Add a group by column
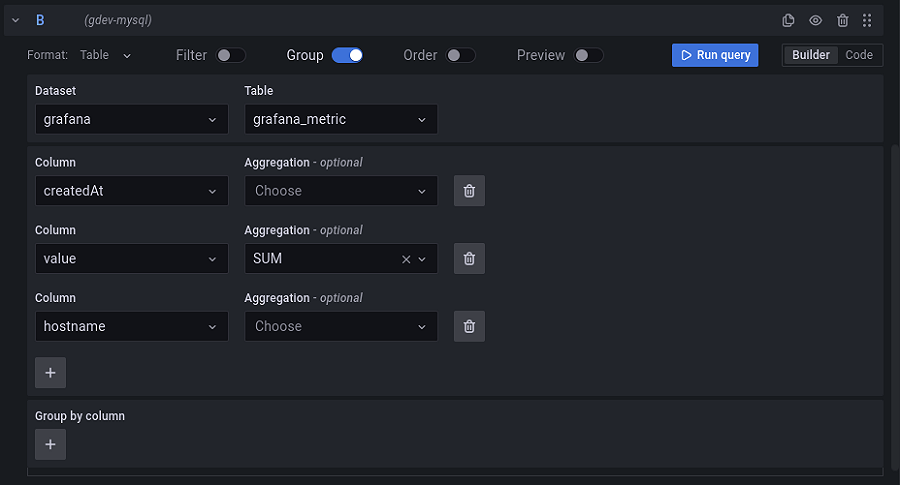900x485 pixels. tap(50, 445)
